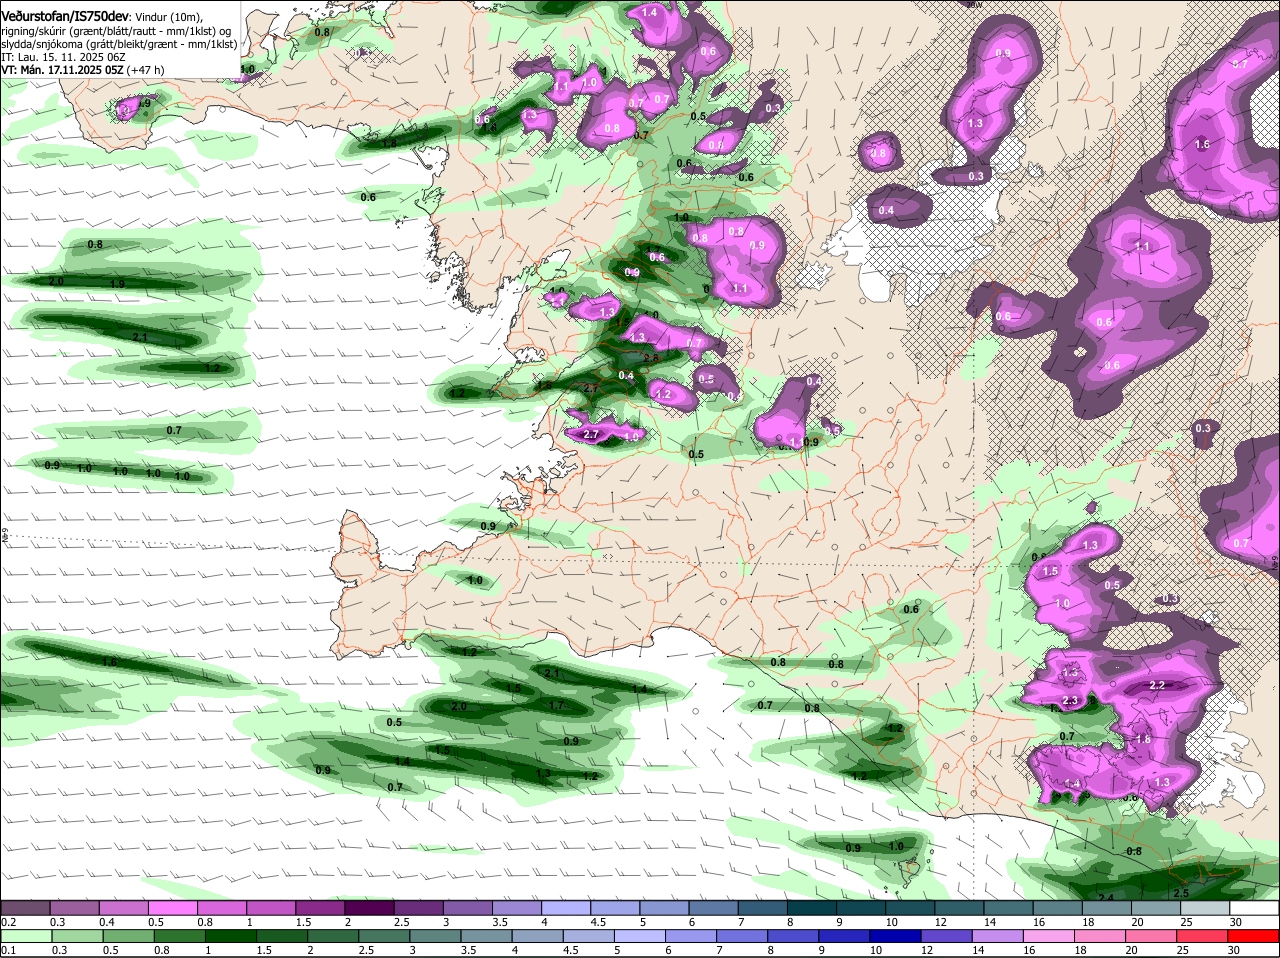
Task: Click the 'VT: Mán. 17.11.2025 05Z' valid time
Action: [x=62, y=70]
